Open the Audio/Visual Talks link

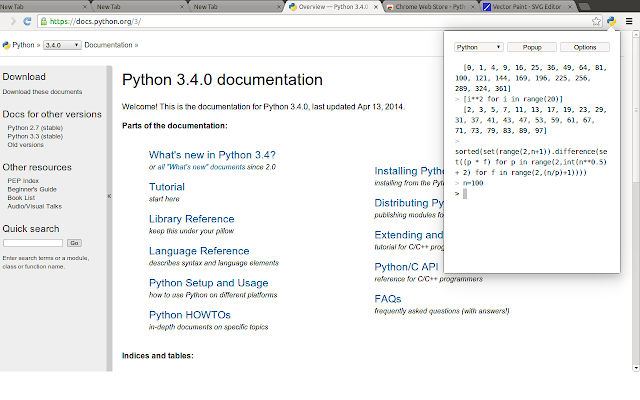(35, 207)
